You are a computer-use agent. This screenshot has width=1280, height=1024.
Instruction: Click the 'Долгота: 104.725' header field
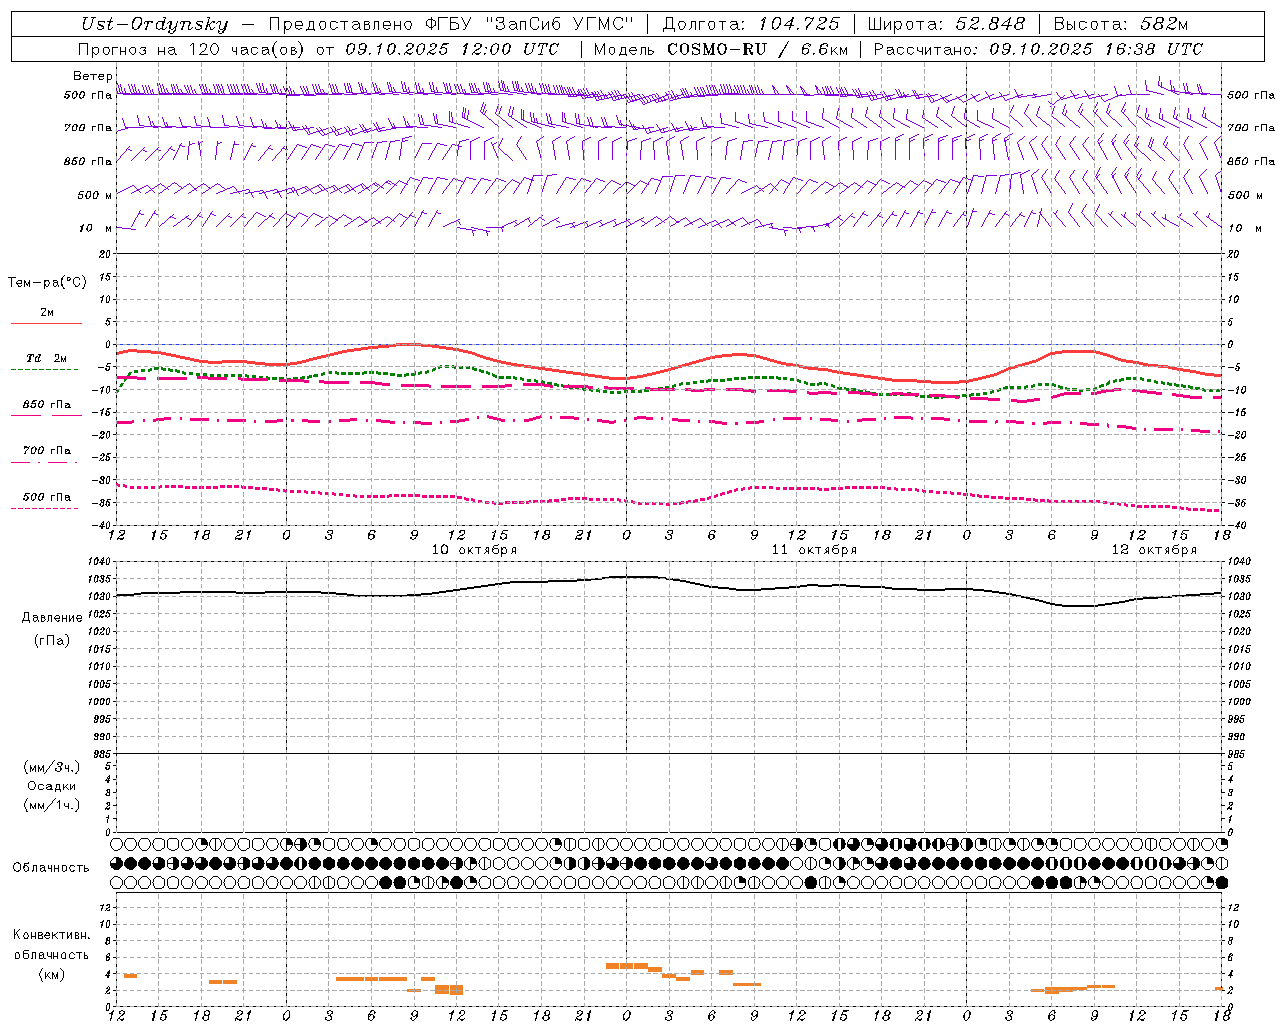[750, 24]
